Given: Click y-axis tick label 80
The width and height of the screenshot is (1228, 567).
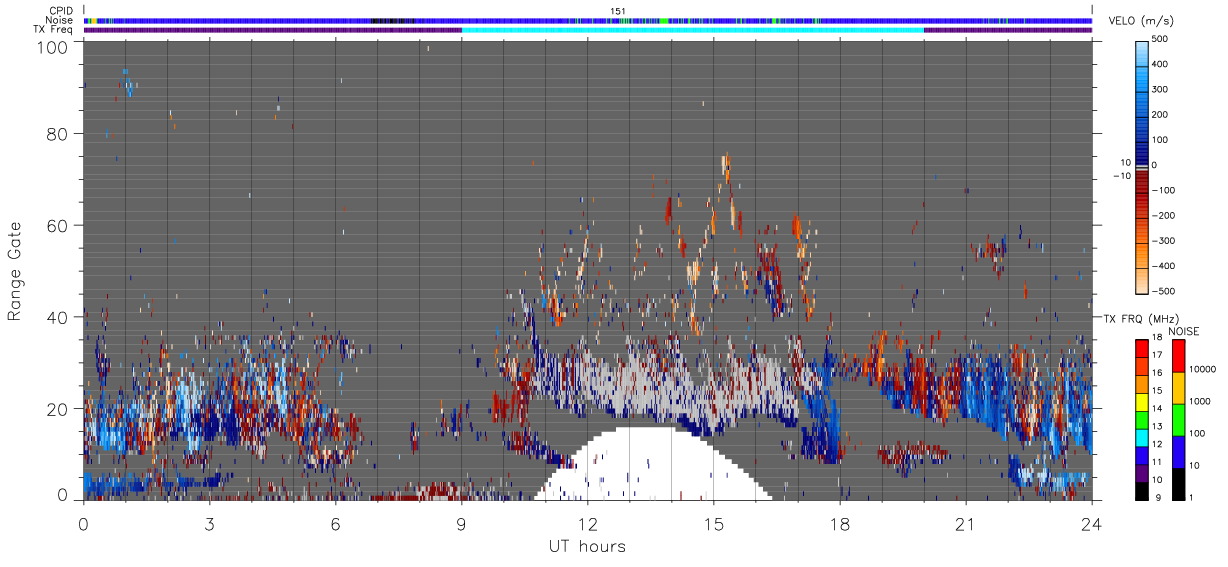Looking at the screenshot, I should tap(58, 134).
